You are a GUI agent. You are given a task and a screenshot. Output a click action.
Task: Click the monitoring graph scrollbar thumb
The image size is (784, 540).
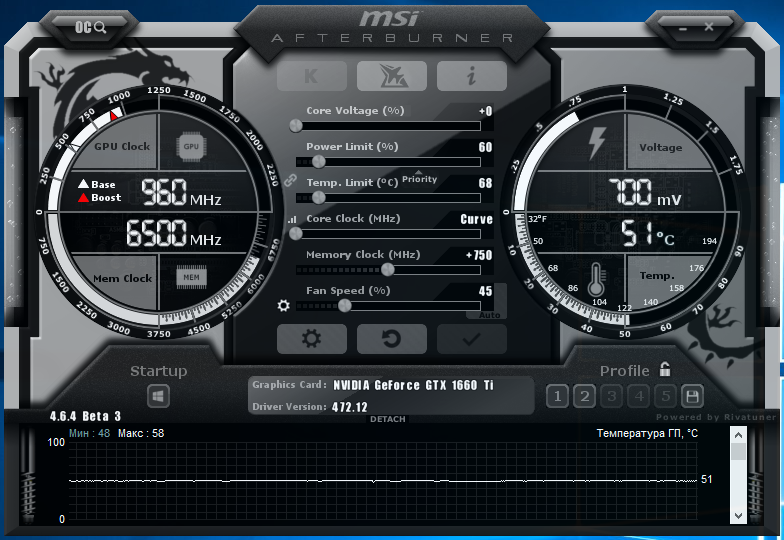point(738,452)
